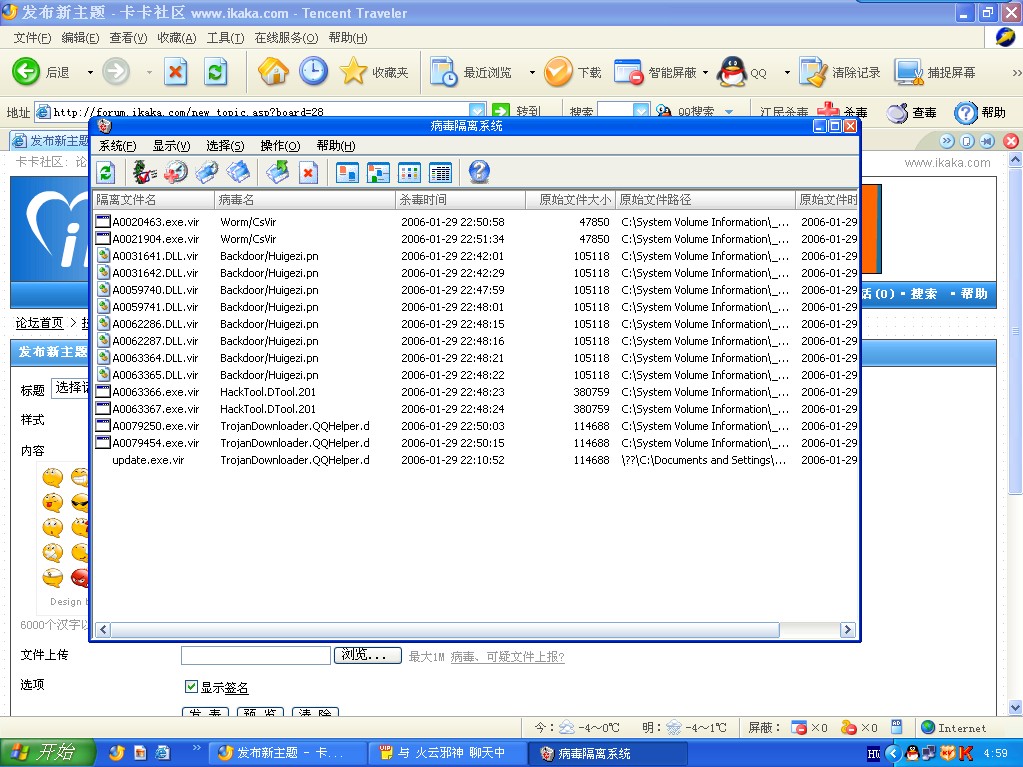Open quarantine 显示(V) menu
This screenshot has height=767, width=1023.
(x=172, y=145)
